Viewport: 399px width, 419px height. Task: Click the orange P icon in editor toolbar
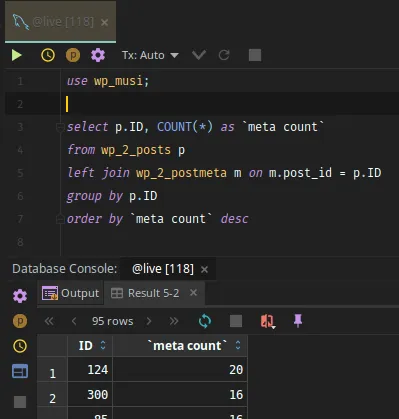coord(73,55)
